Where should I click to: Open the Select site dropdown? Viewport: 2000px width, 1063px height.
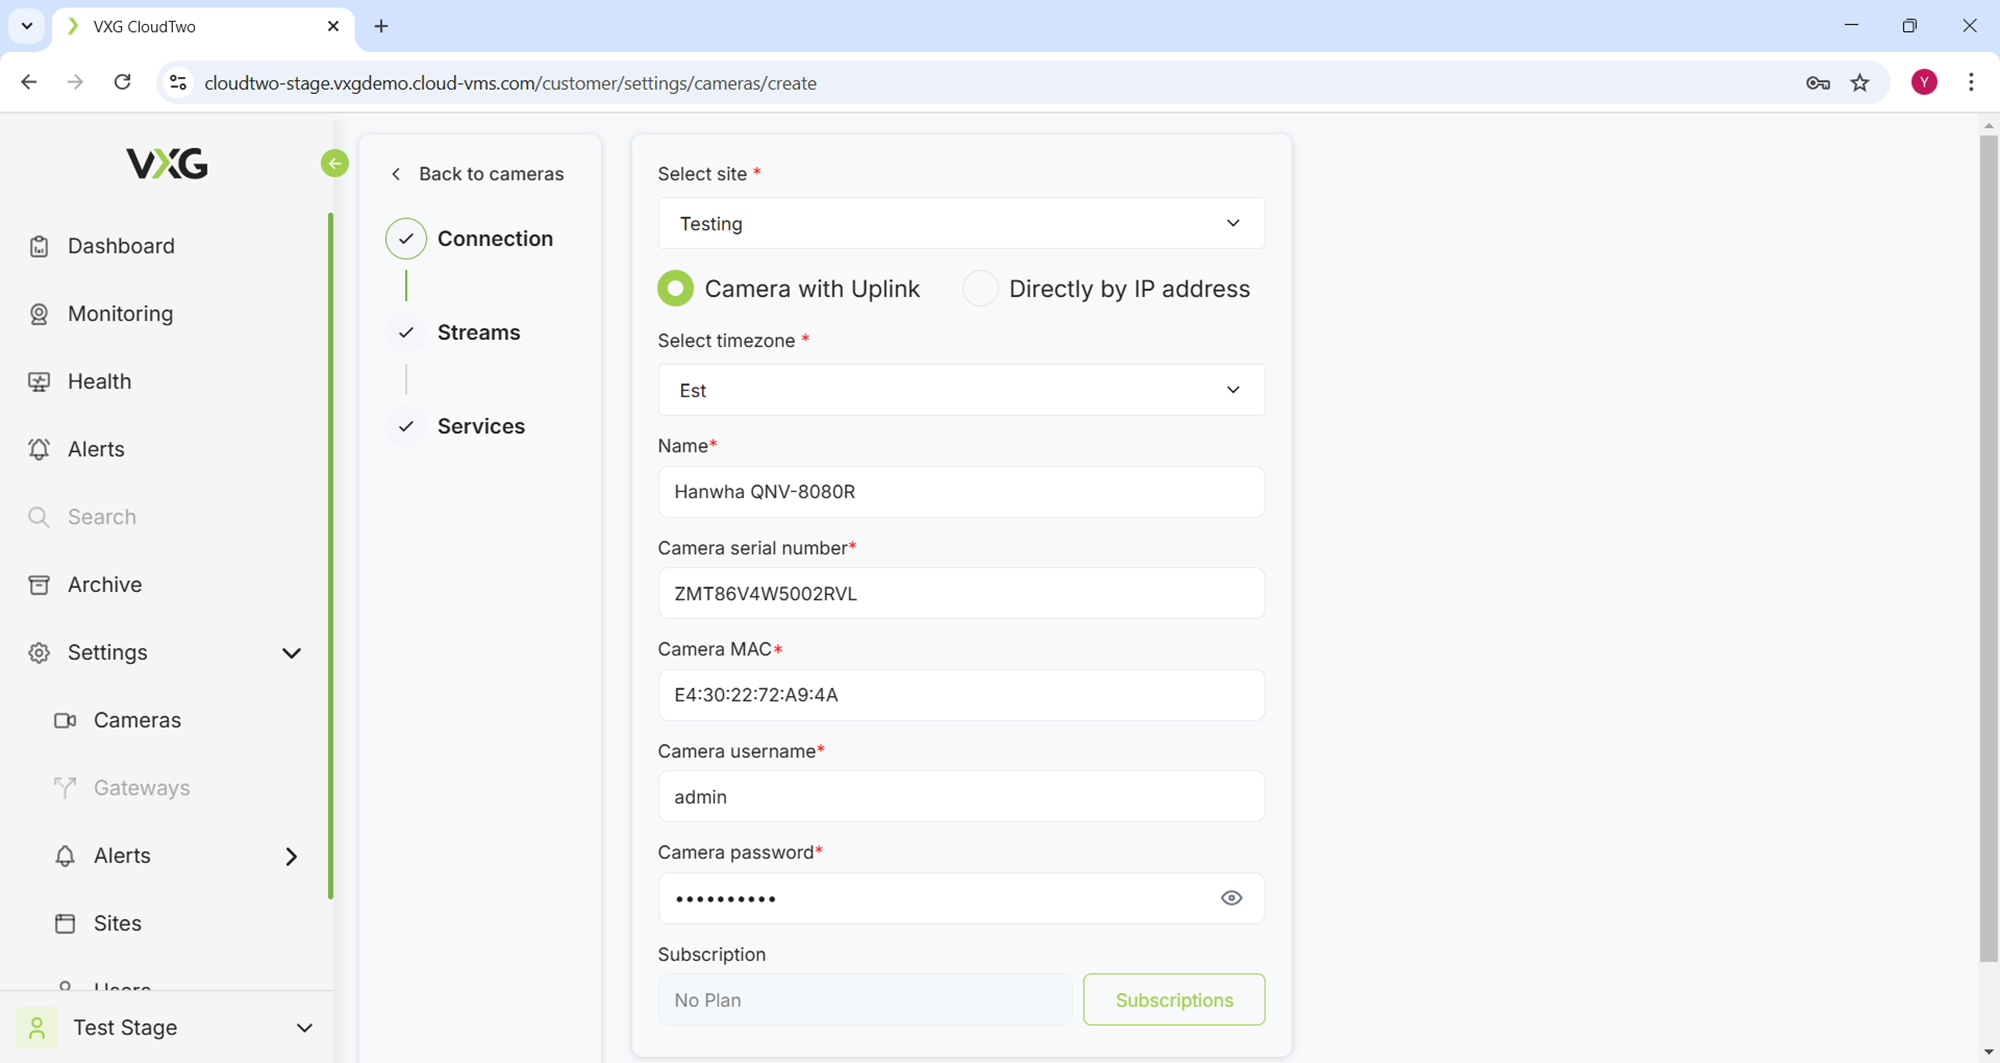pyautogui.click(x=960, y=223)
